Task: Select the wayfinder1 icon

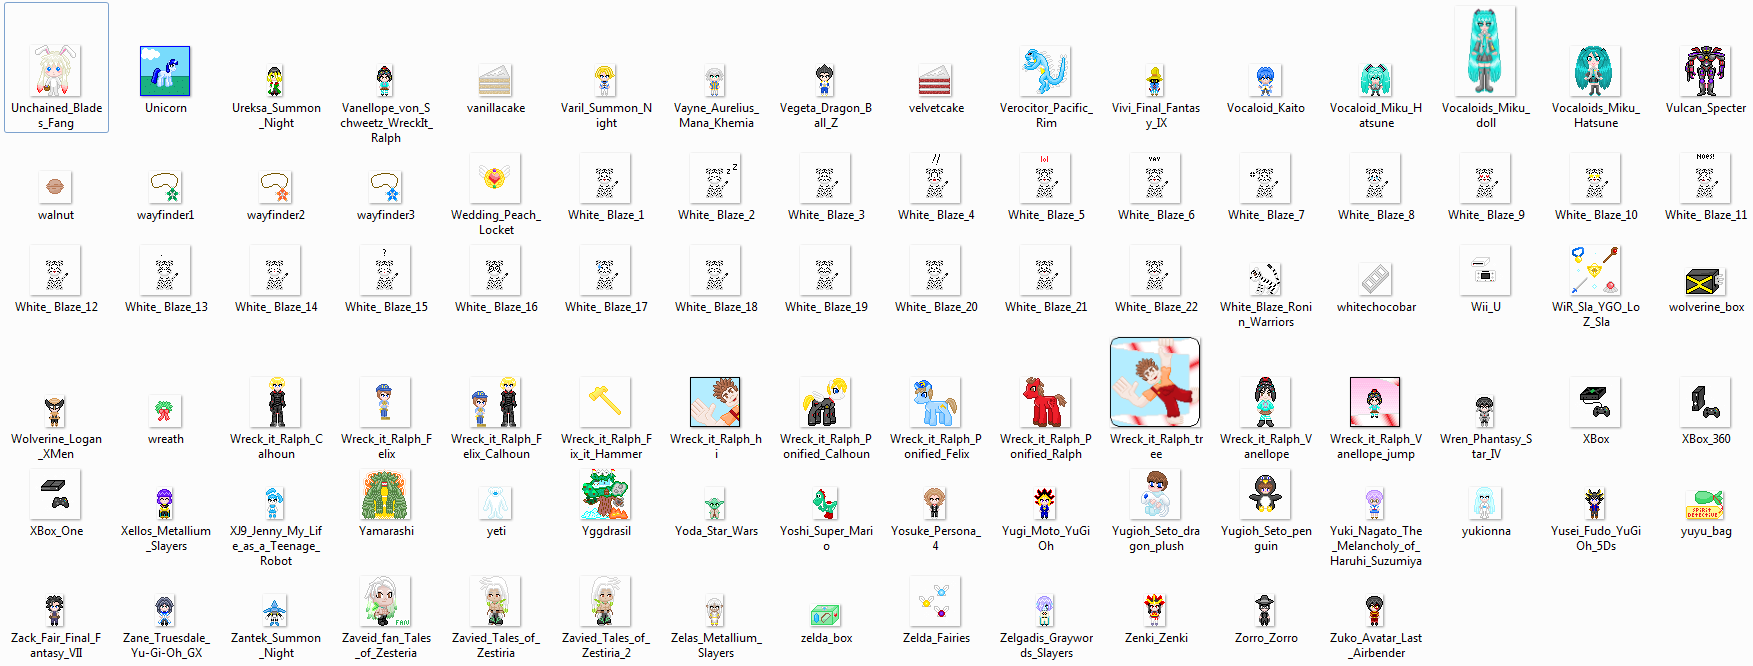Action: pos(165,187)
